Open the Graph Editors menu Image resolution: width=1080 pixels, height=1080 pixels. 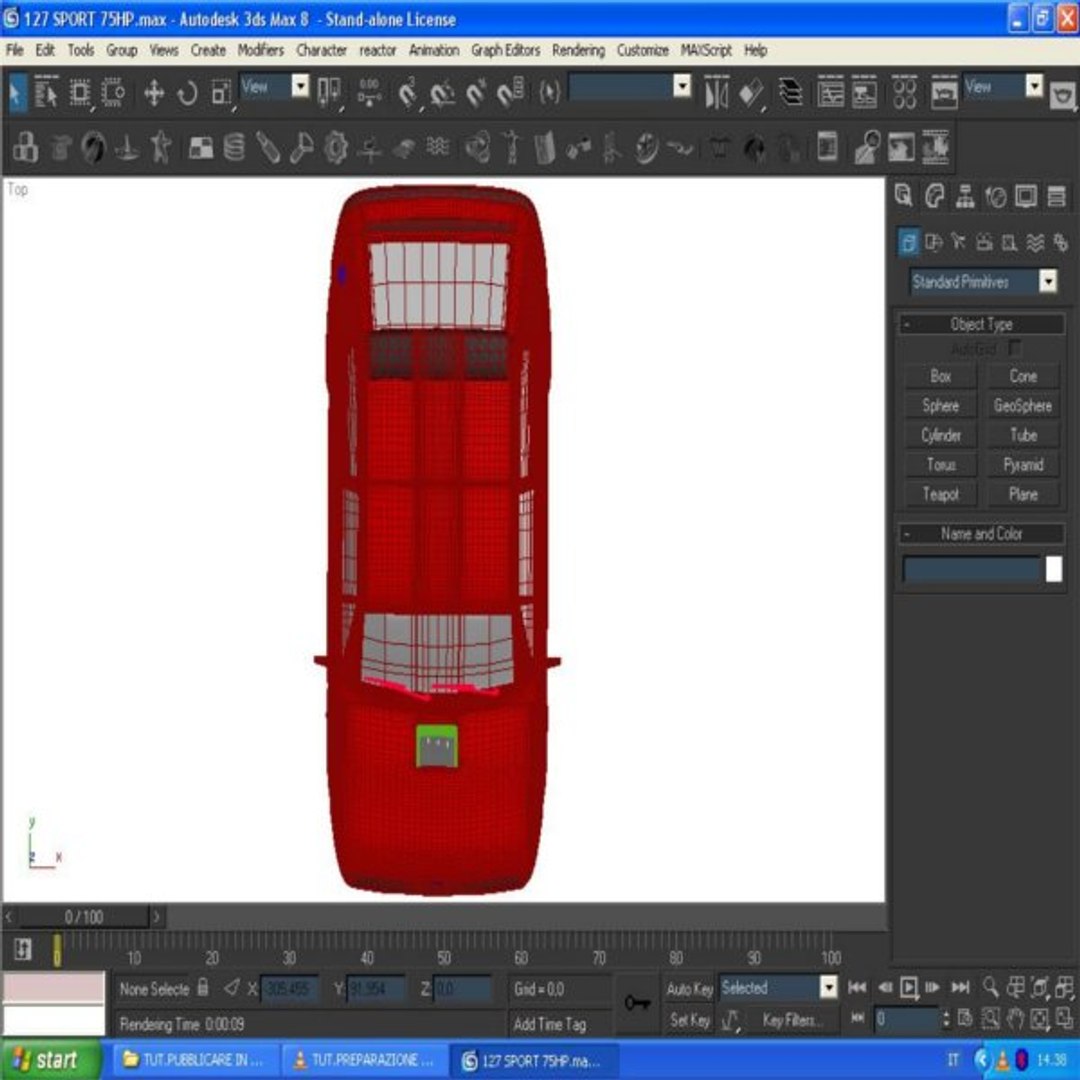(x=505, y=50)
